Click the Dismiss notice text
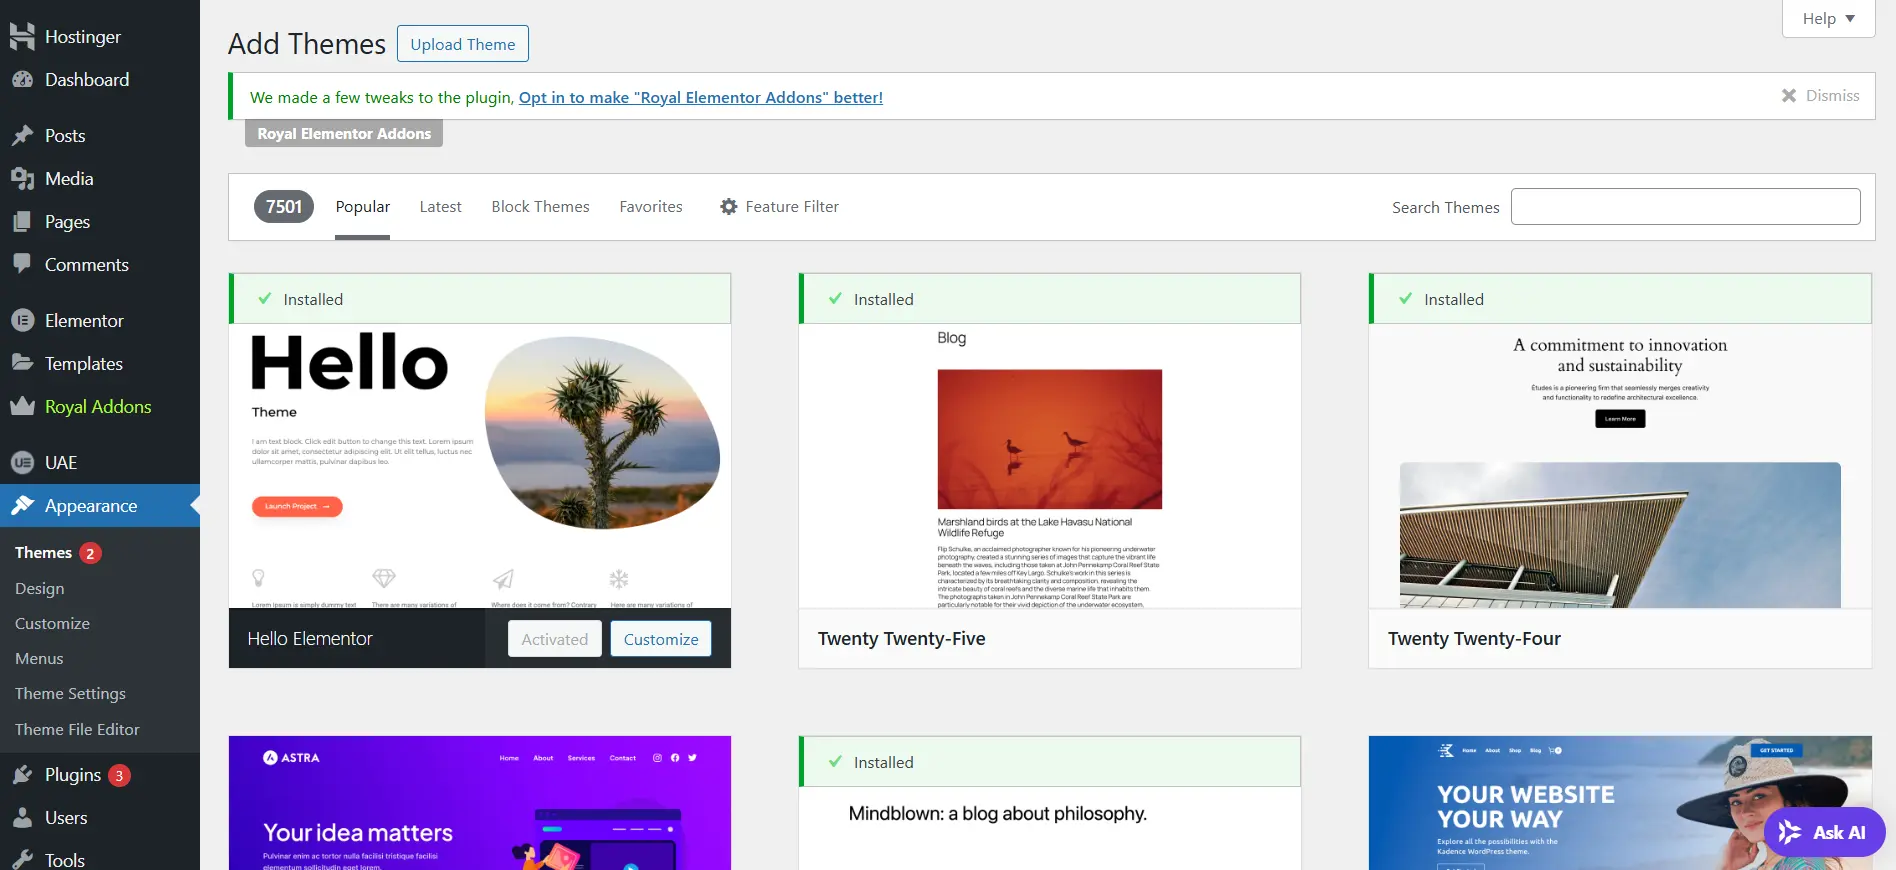Screen dimensions: 1896x870 click(x=1832, y=96)
